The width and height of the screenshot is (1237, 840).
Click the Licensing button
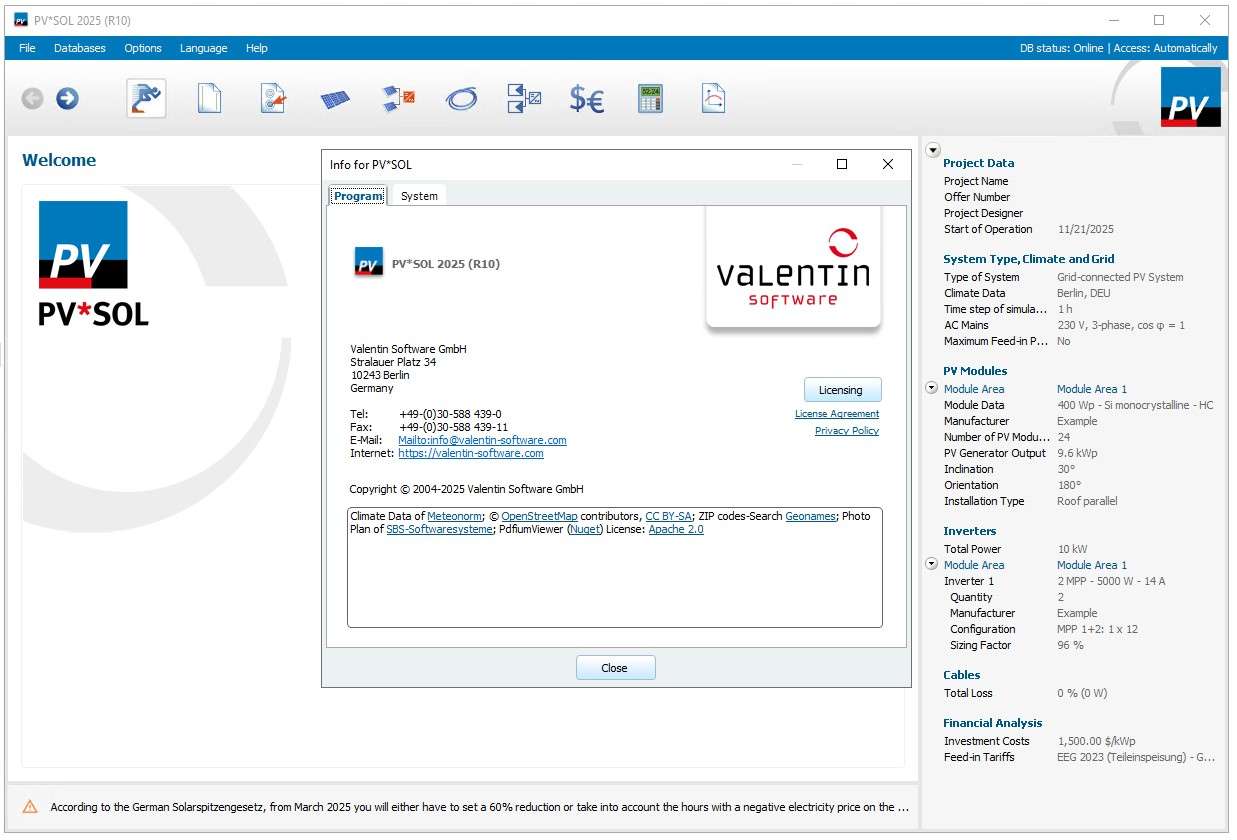[842, 390]
